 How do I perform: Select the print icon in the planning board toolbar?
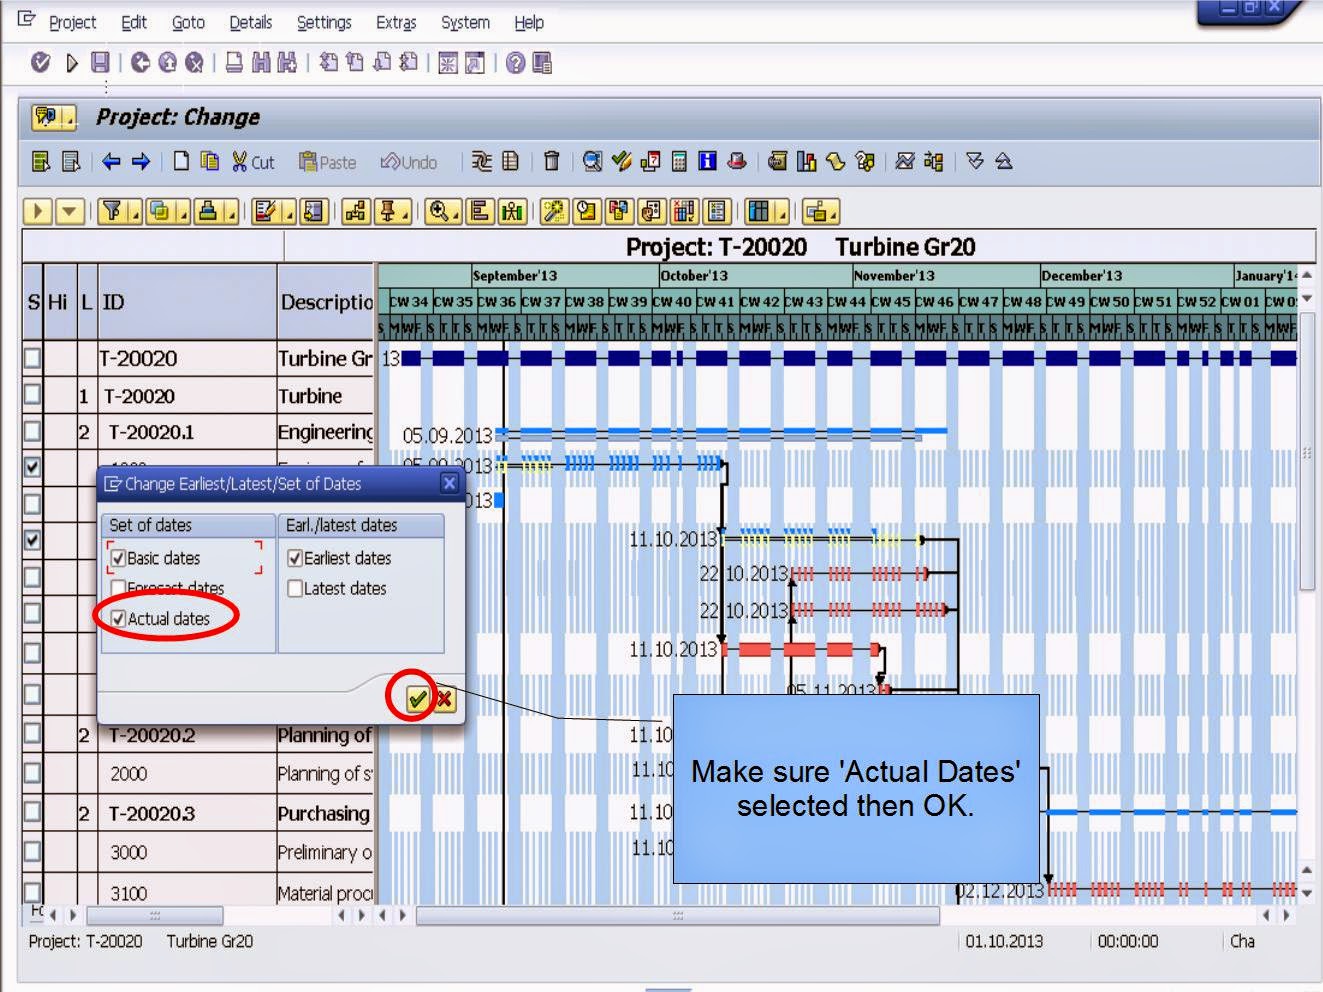(x=210, y=211)
